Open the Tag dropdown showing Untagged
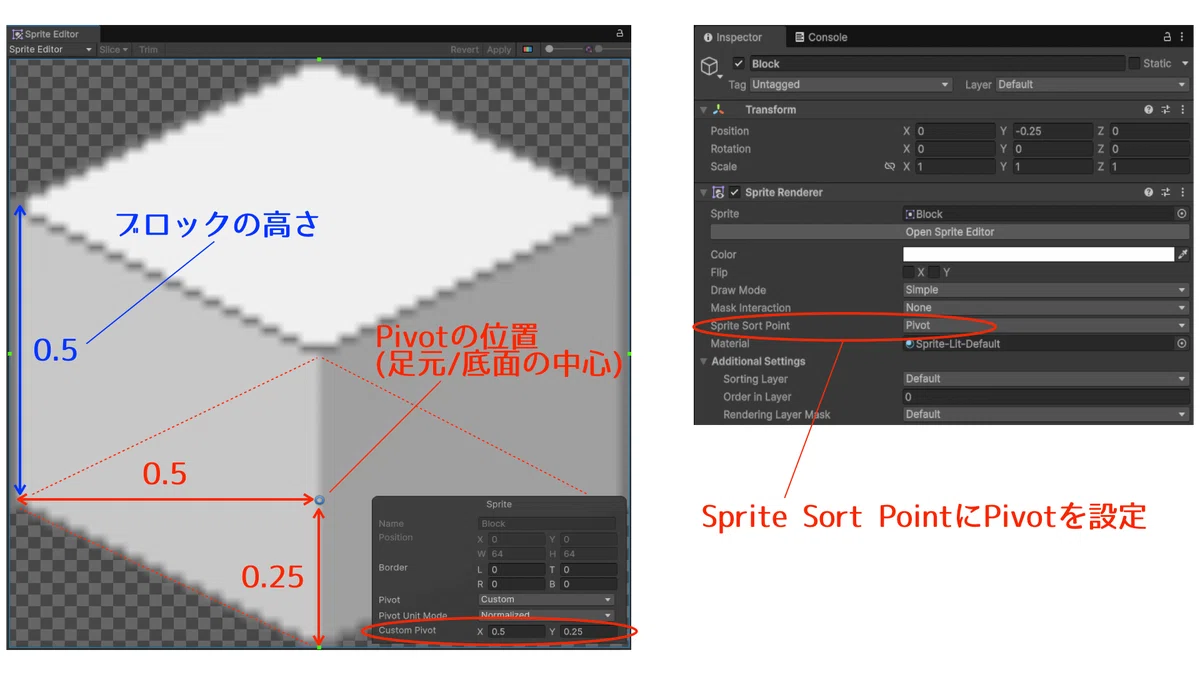Viewport: 1200px width, 675px height. click(x=850, y=85)
